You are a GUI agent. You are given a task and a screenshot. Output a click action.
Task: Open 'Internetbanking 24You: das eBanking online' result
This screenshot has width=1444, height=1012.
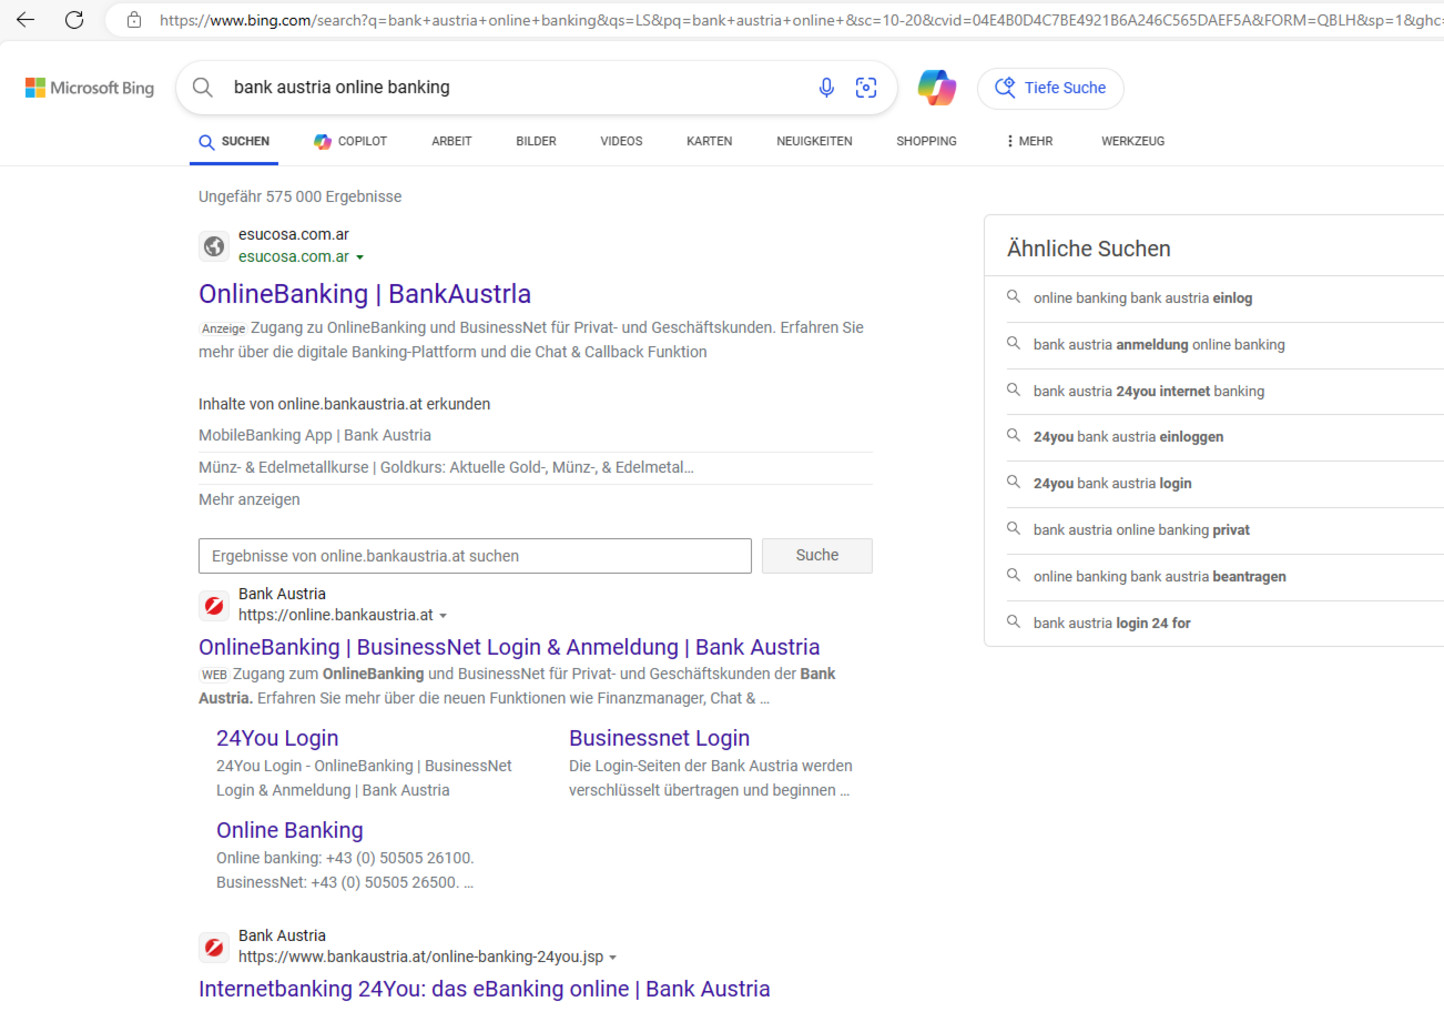(x=484, y=989)
